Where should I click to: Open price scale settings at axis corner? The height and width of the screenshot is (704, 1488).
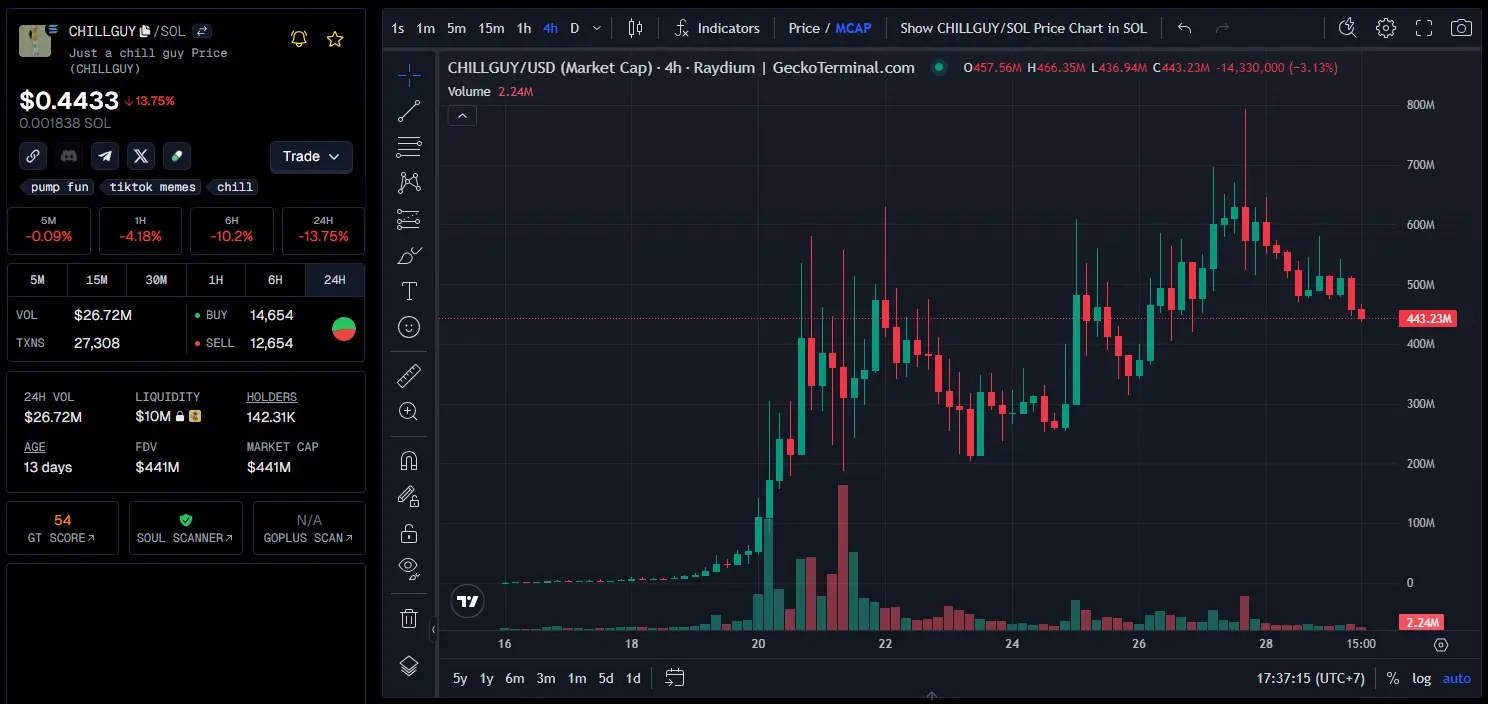(x=1441, y=645)
